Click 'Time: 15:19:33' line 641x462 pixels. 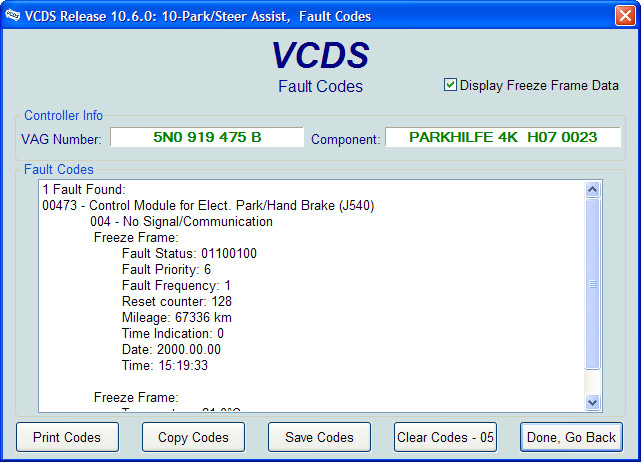165,365
